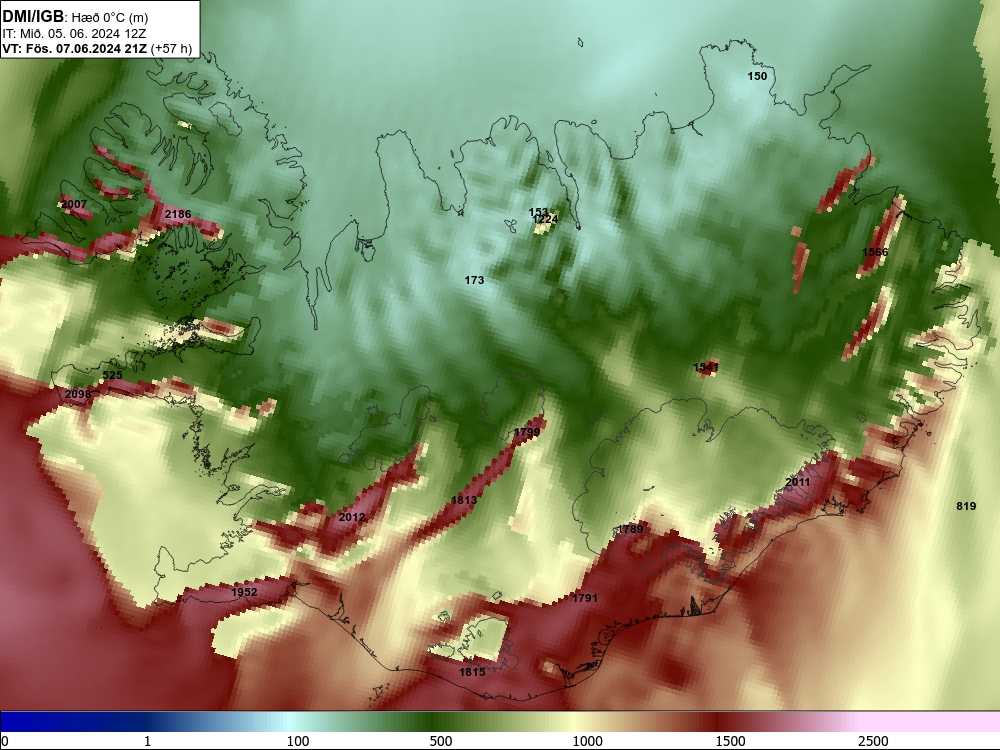This screenshot has width=1000, height=750.
Task: Click the DMI/IGB model title text
Action: pyautogui.click(x=34, y=16)
